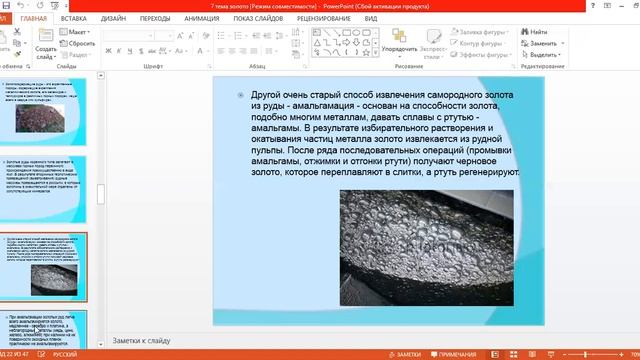Select the right arrow shape in gallery
The width and height of the screenshot is (640, 360).
347,42
